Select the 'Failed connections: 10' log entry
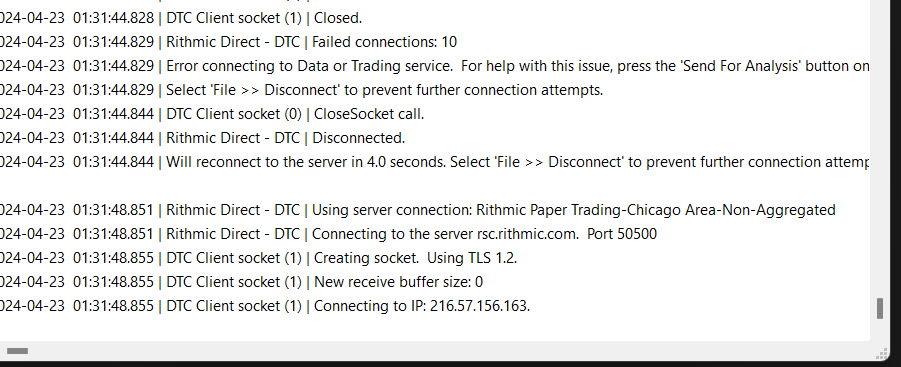The image size is (901, 367). click(x=229, y=42)
